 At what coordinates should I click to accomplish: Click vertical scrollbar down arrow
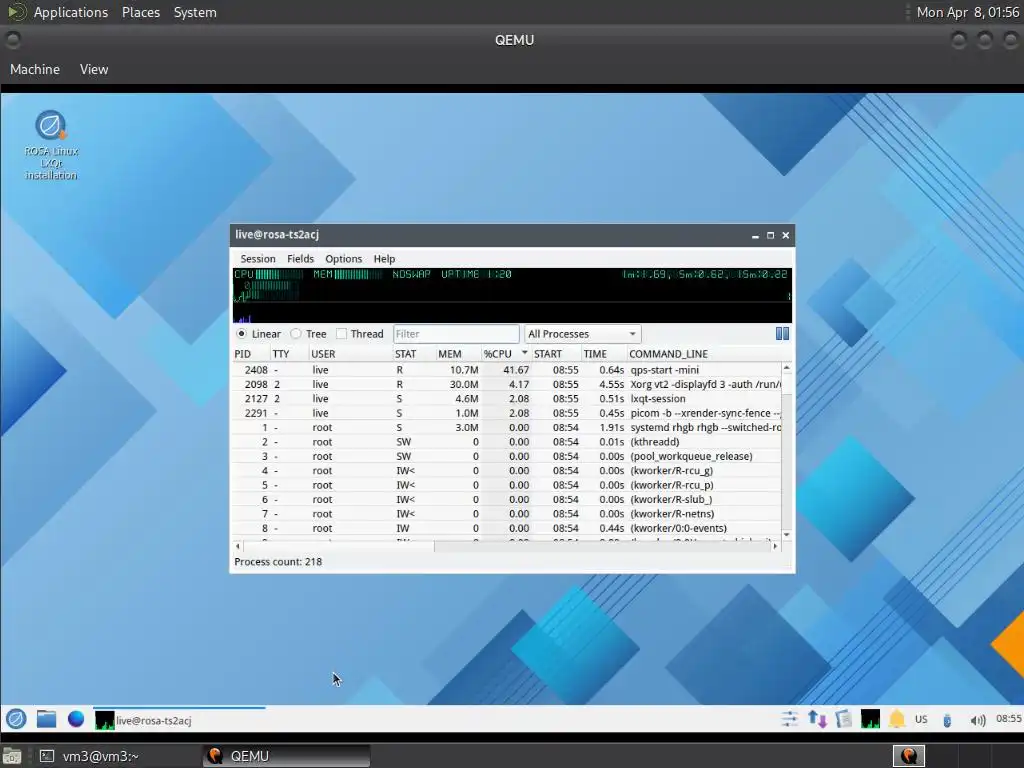tap(787, 535)
